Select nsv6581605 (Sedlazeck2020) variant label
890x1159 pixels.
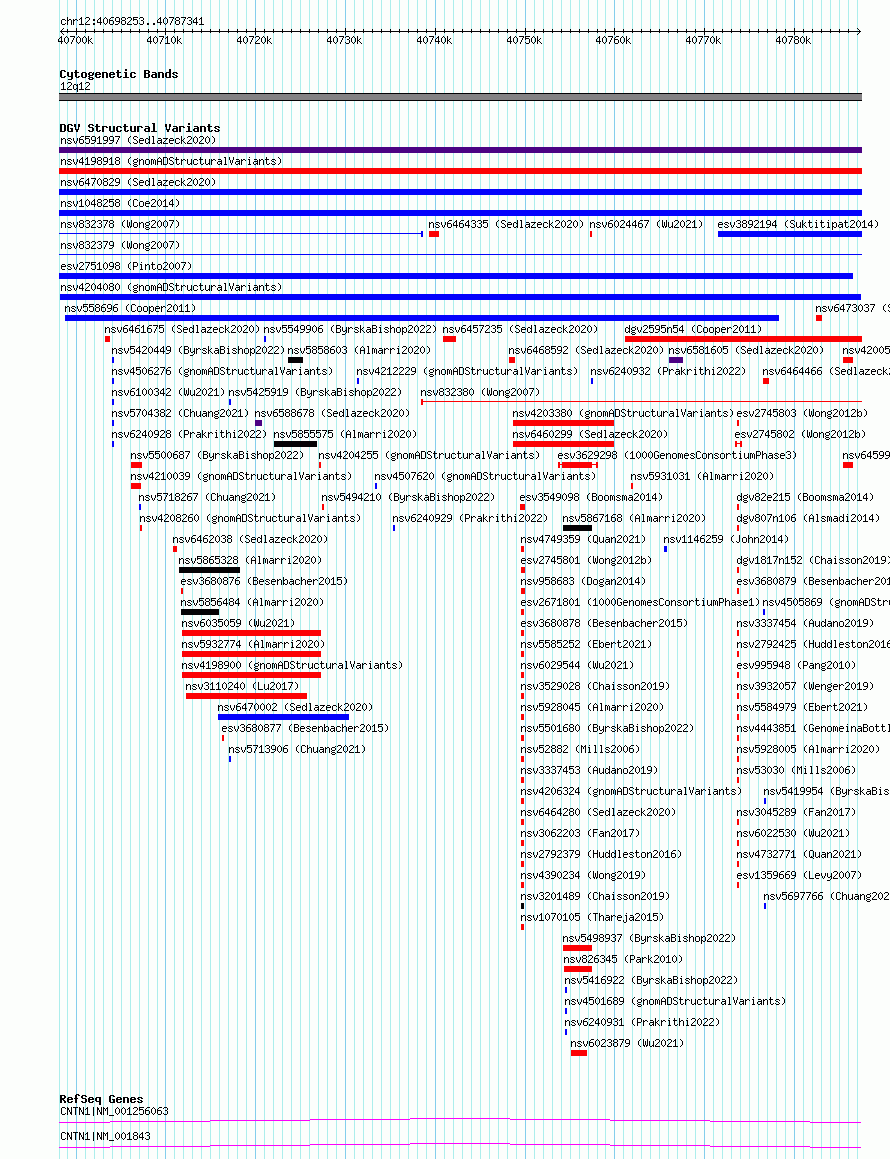[747, 350]
